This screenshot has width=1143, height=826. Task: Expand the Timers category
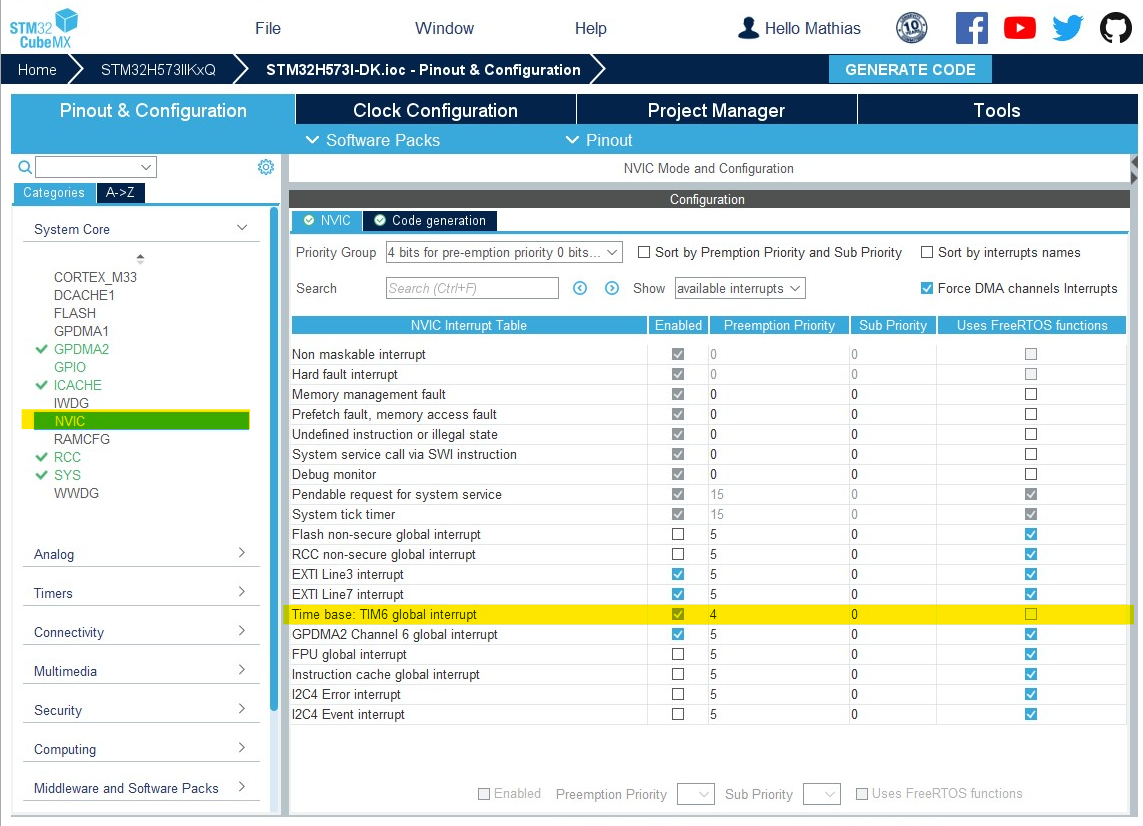[140, 593]
